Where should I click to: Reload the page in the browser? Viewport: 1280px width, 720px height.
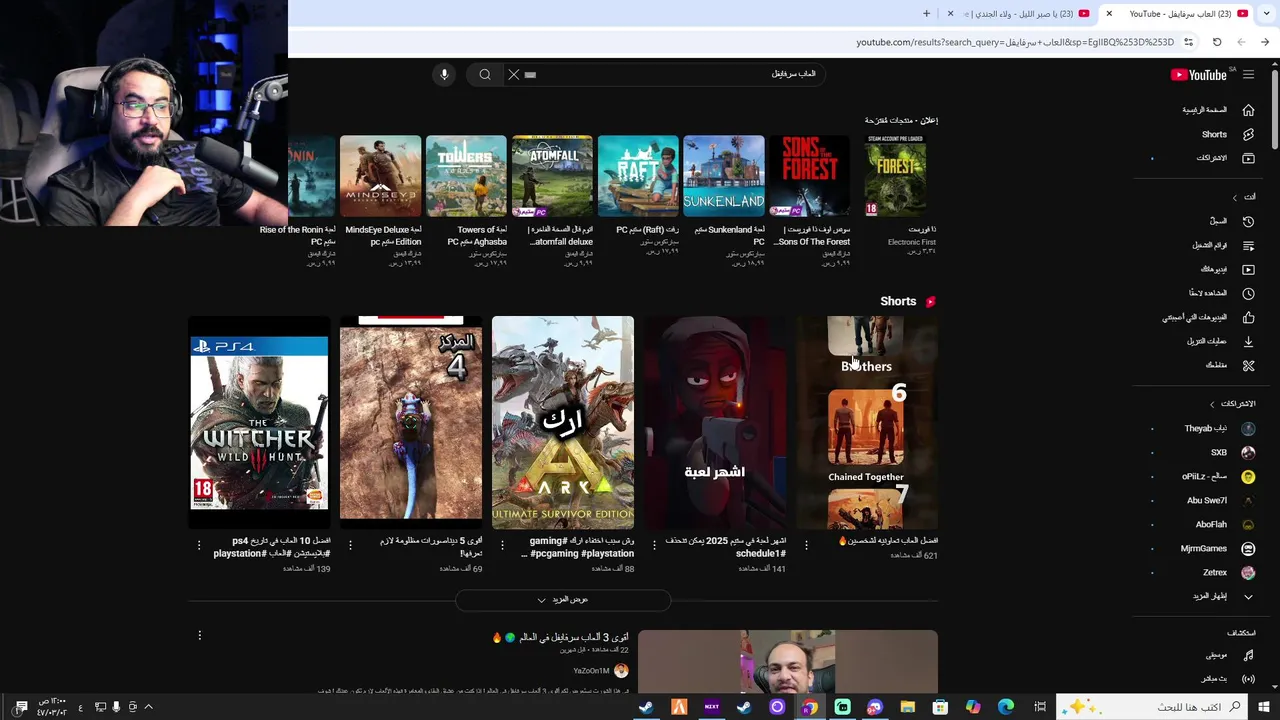[1217, 42]
